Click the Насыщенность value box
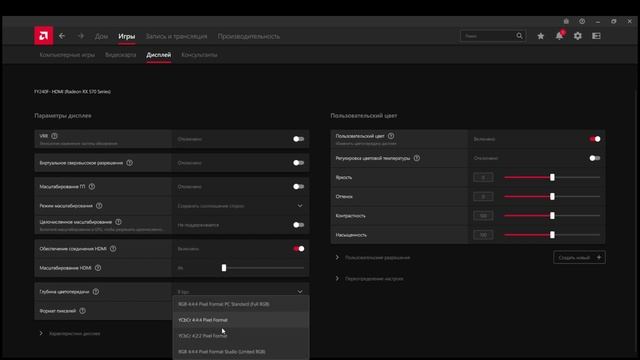640x360 pixels. [483, 235]
